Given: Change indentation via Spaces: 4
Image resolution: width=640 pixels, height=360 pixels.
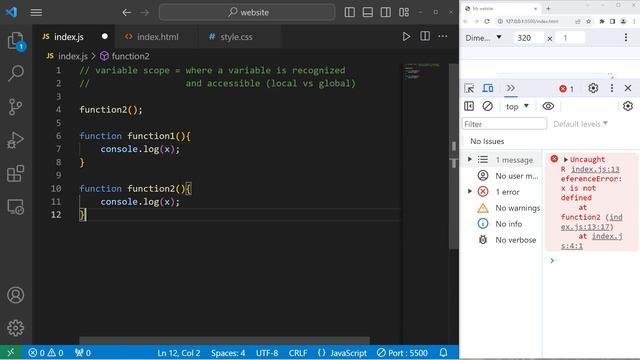Looking at the screenshot, I should tap(228, 353).
